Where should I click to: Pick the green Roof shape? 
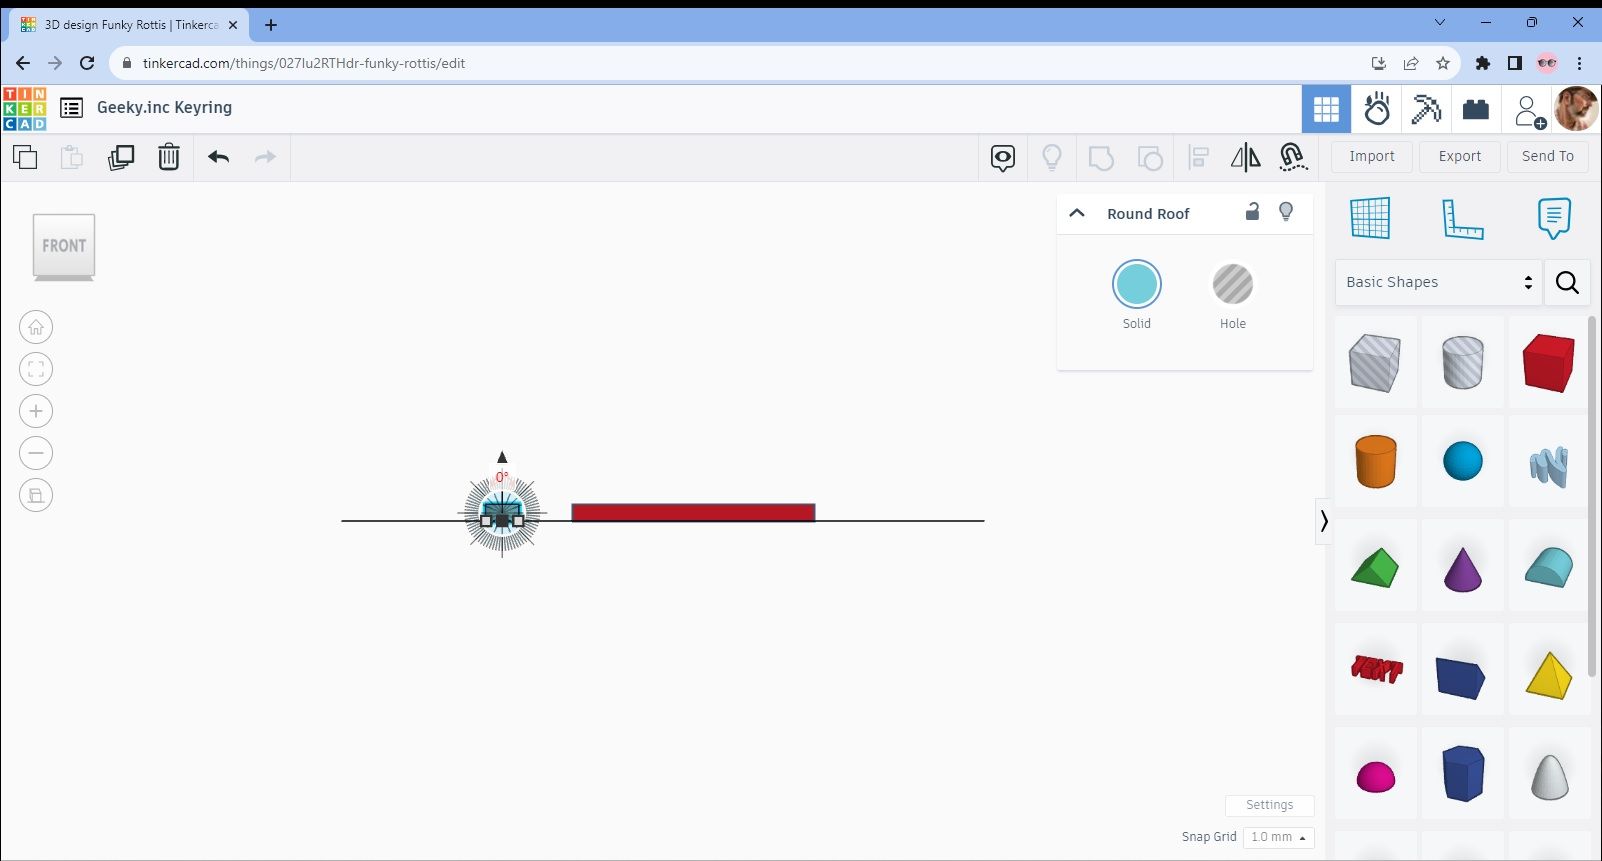(x=1375, y=568)
